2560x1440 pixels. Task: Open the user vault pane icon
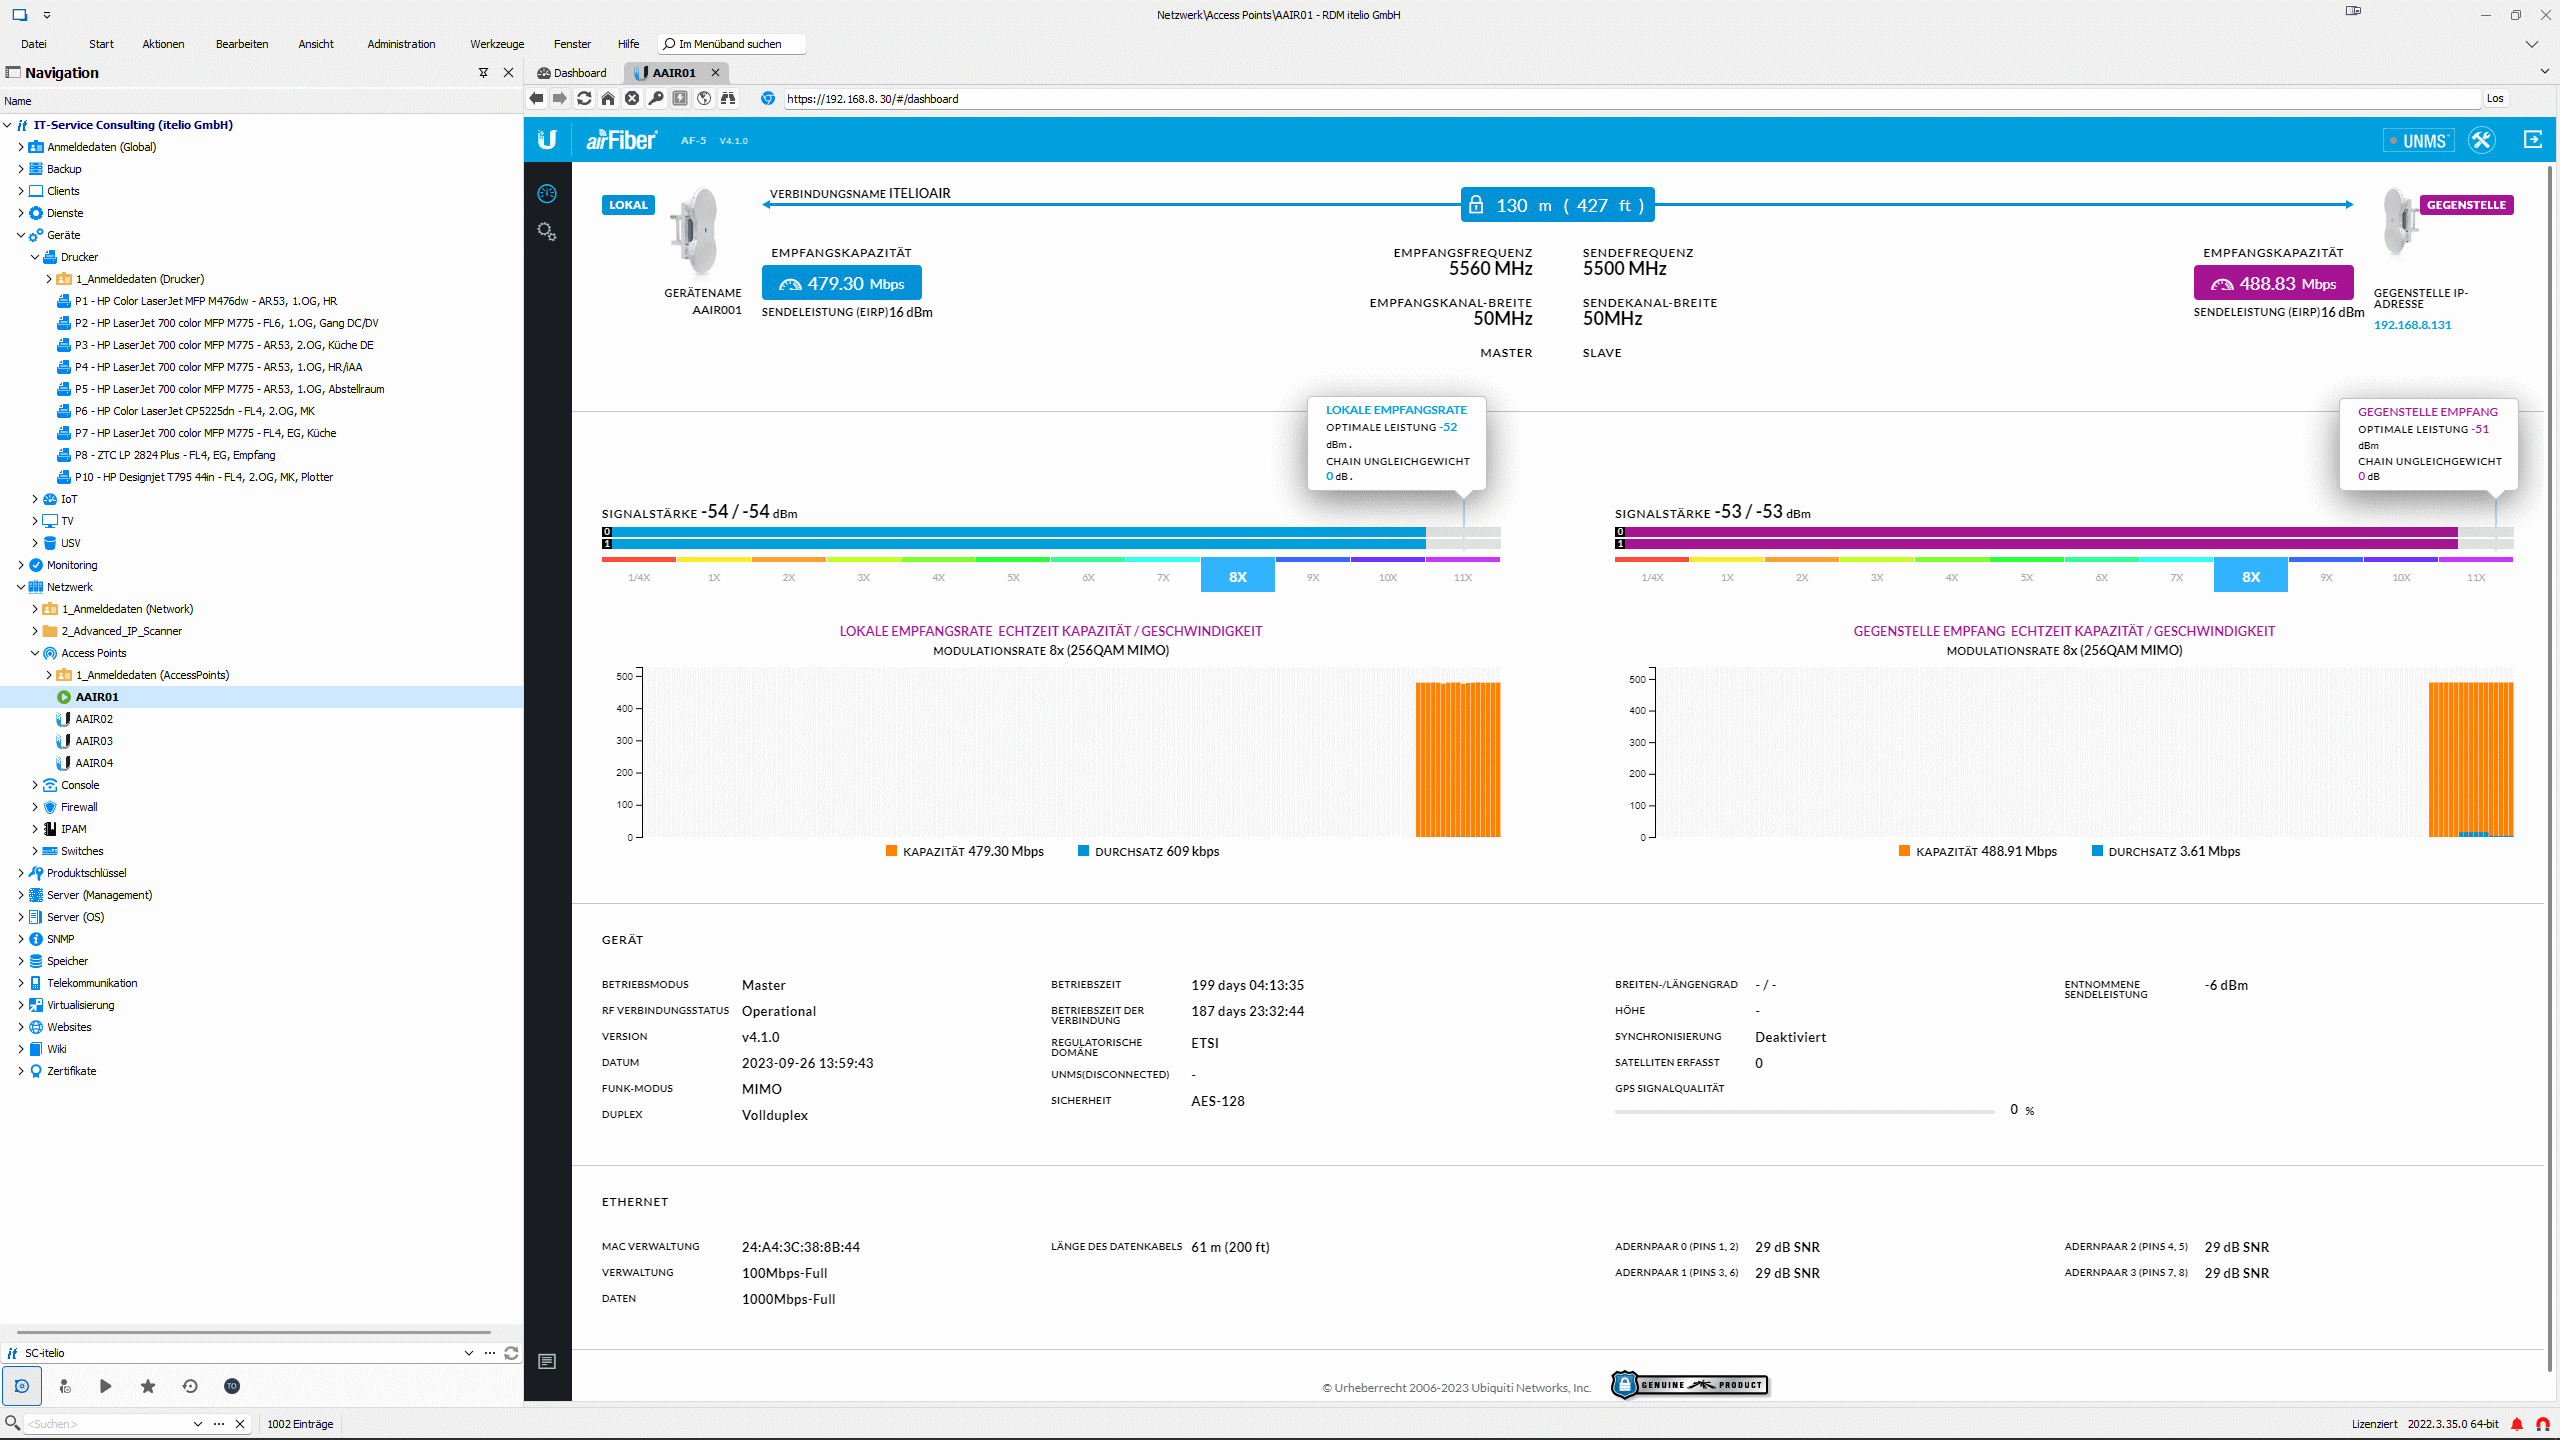64,1386
